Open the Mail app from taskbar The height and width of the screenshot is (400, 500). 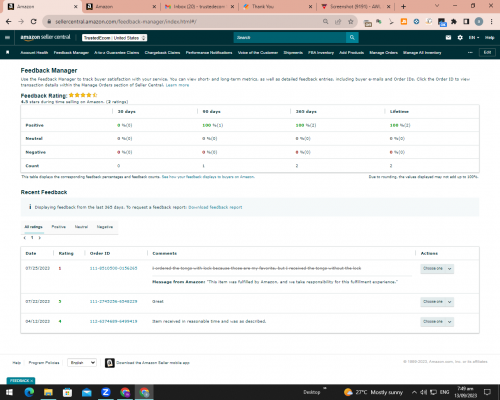coord(87,392)
